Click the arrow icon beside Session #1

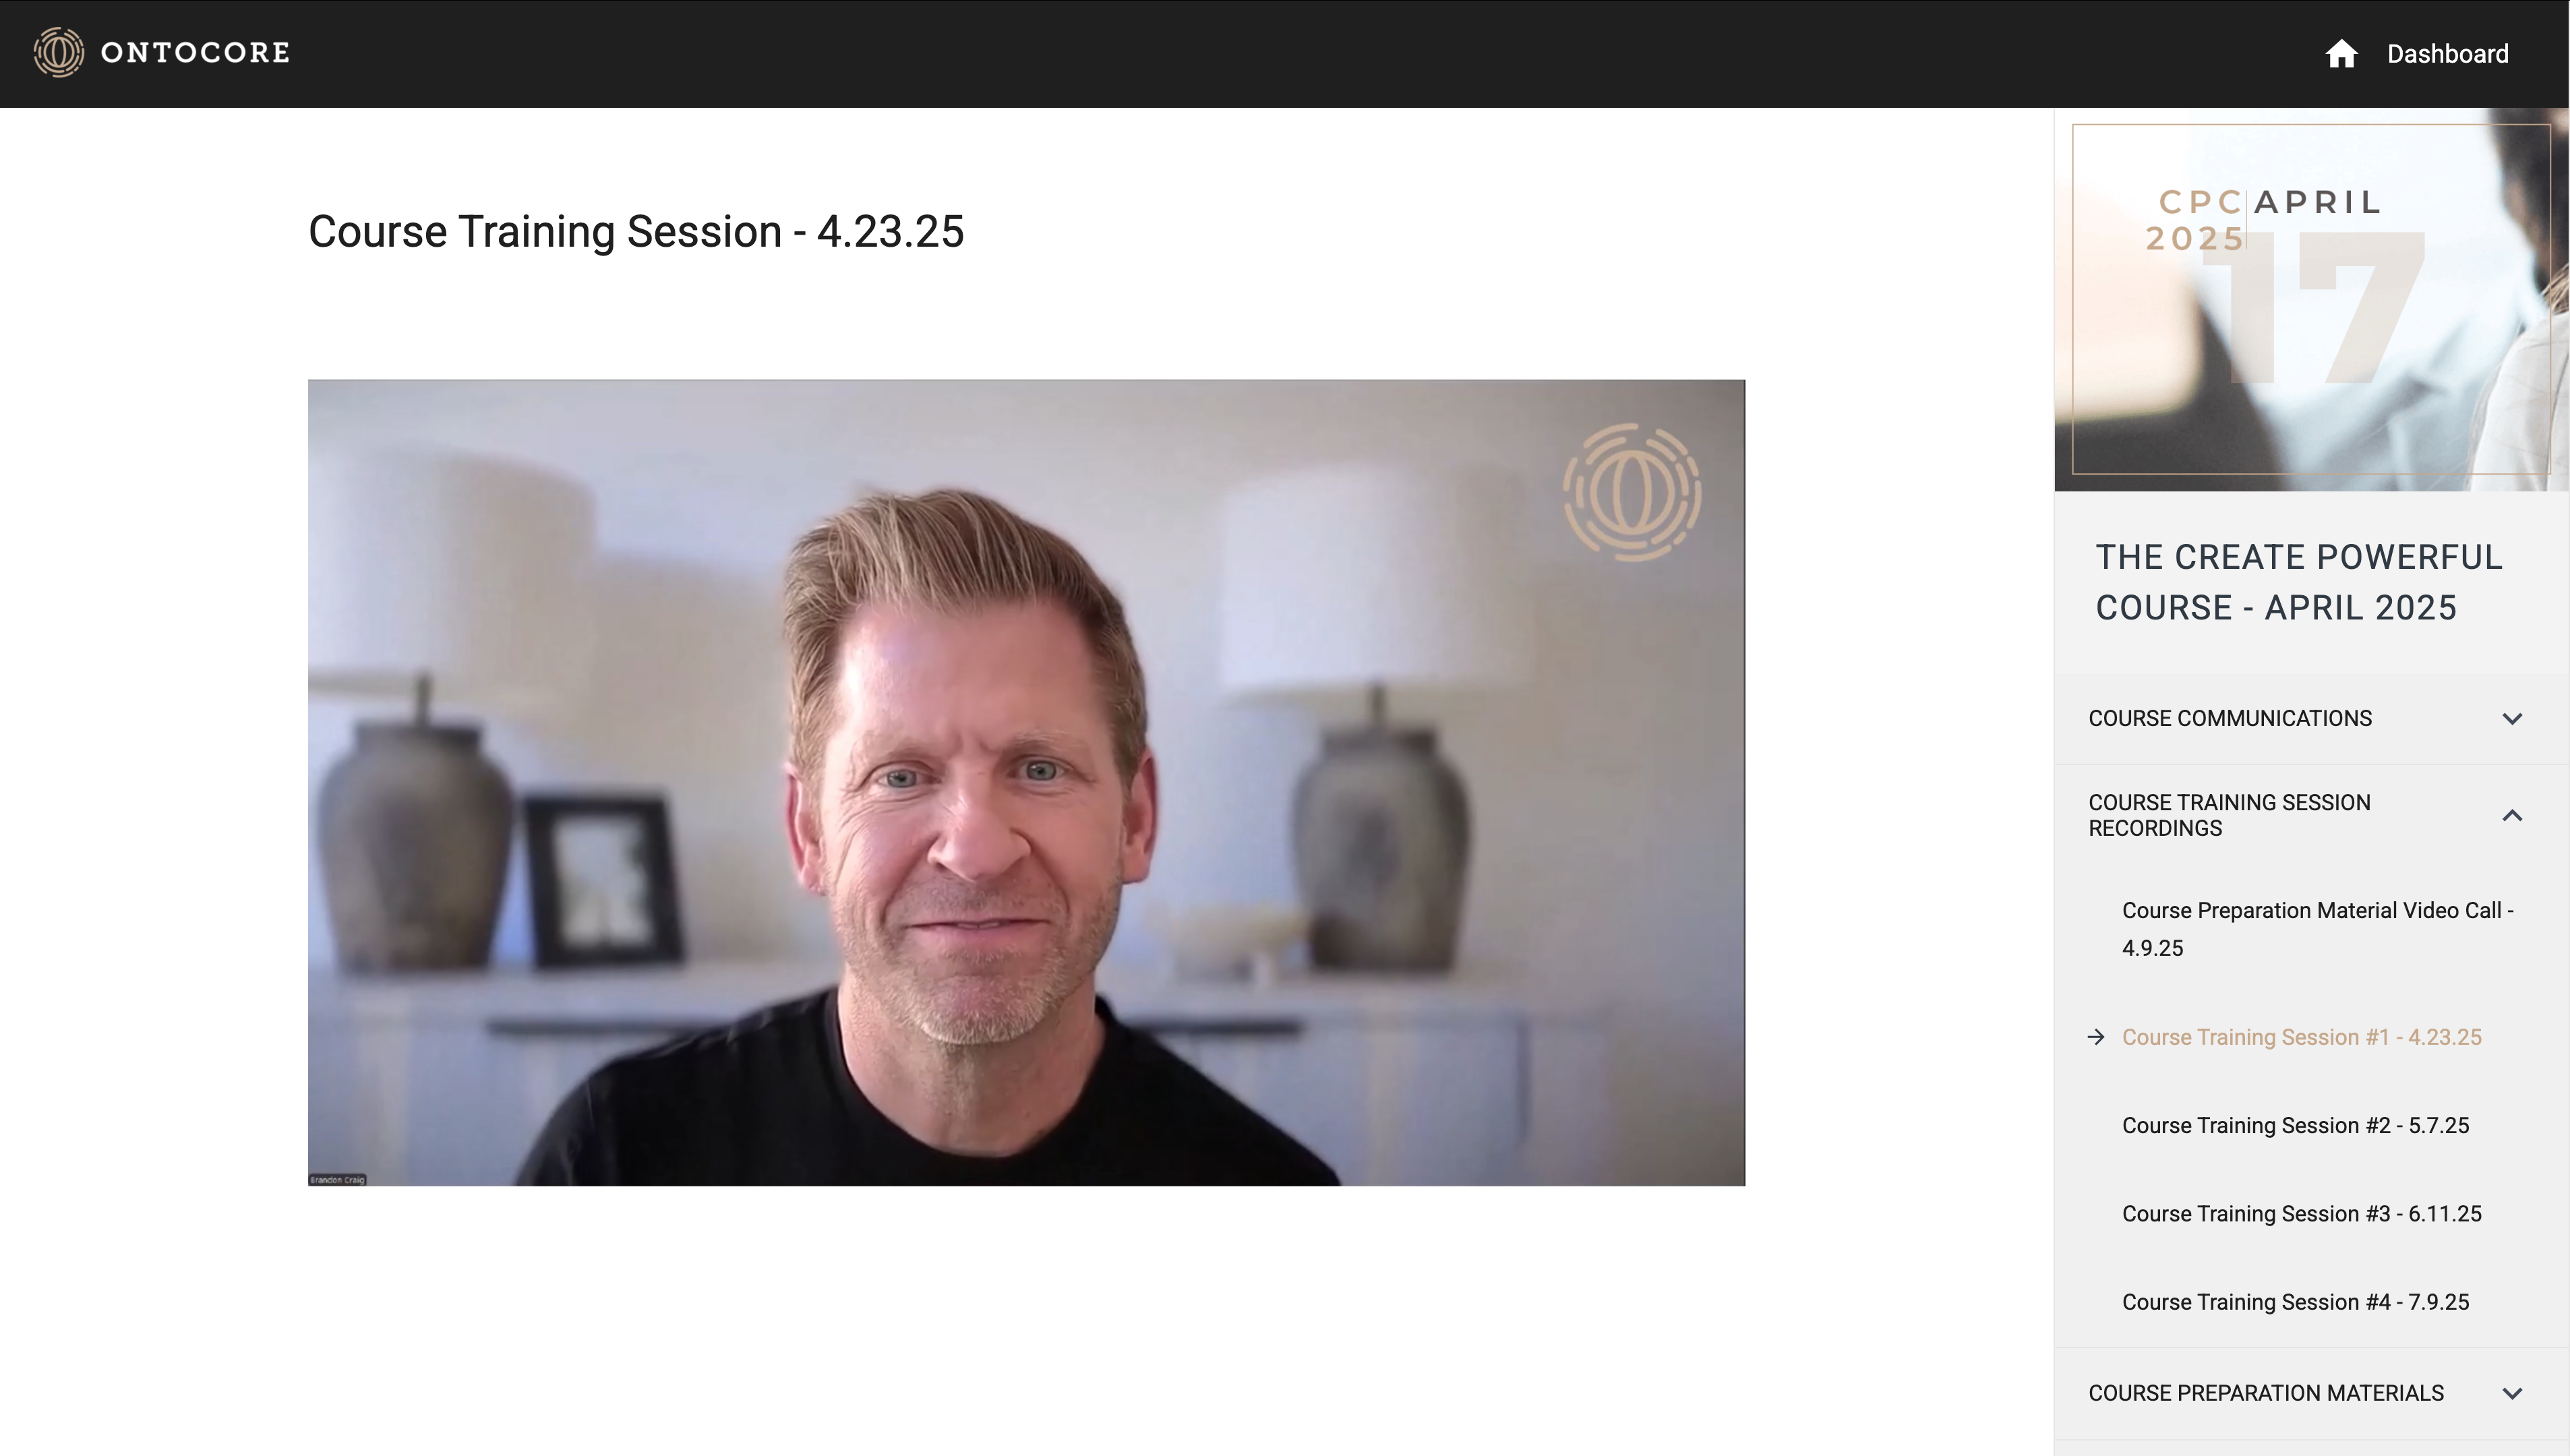point(2096,1037)
